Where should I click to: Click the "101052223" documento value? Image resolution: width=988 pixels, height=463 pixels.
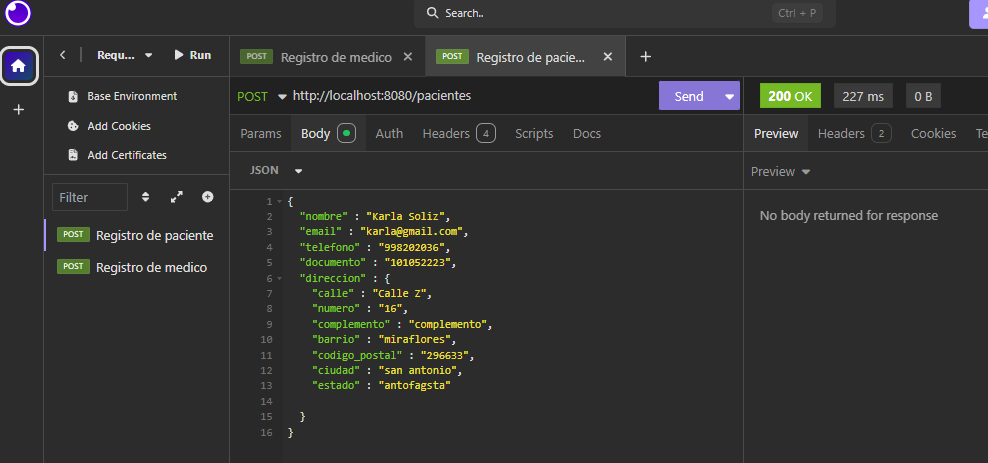click(x=417, y=263)
